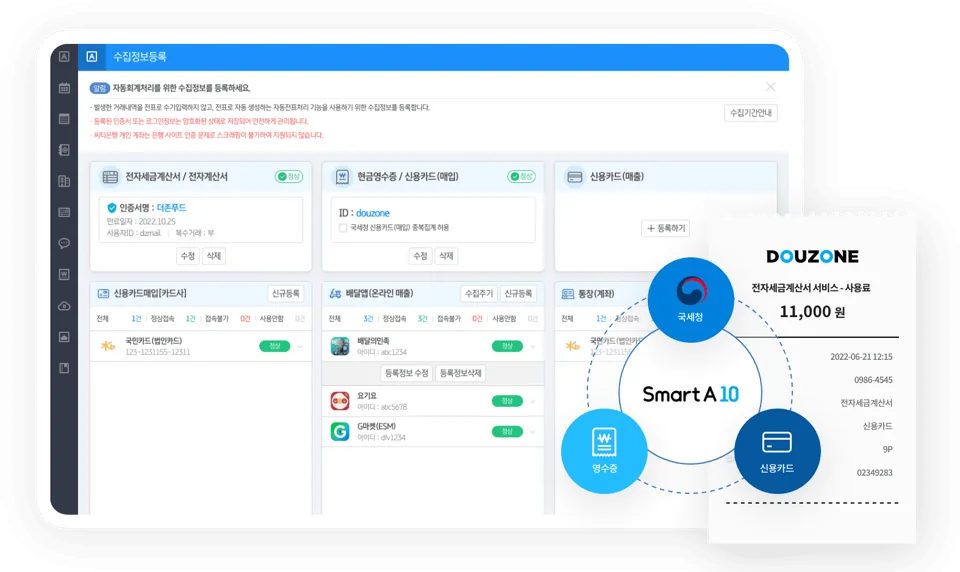Click the 전자세금계산서 card header icon
The height and width of the screenshot is (572, 960).
[110, 177]
